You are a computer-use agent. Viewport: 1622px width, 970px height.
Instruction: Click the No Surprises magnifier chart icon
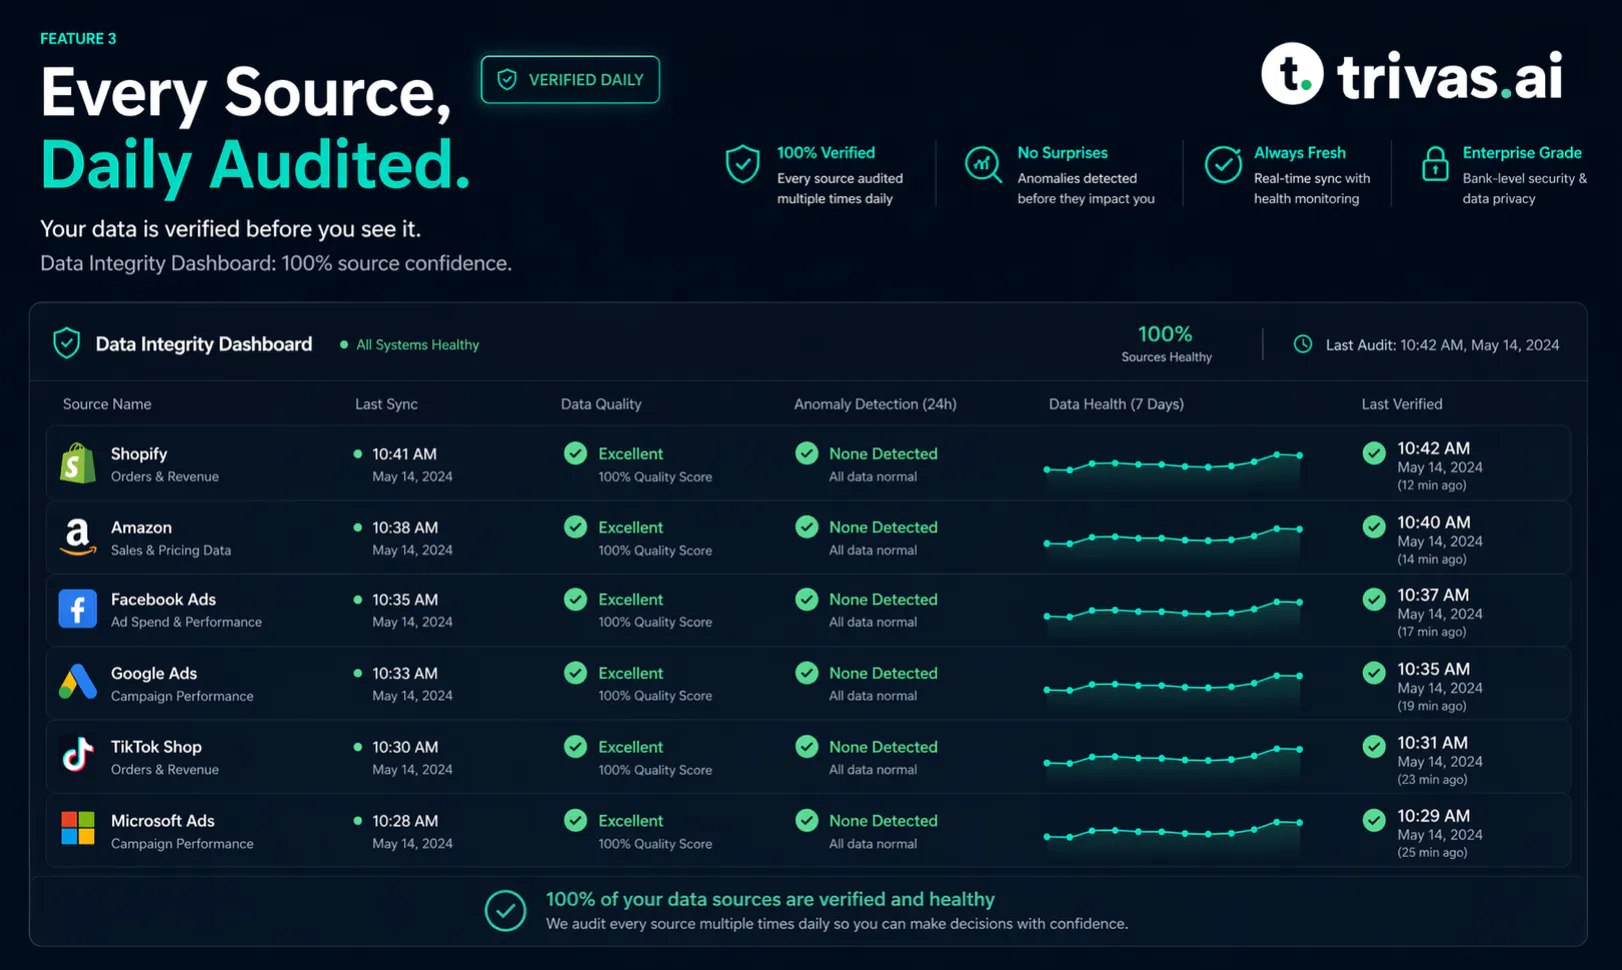983,164
